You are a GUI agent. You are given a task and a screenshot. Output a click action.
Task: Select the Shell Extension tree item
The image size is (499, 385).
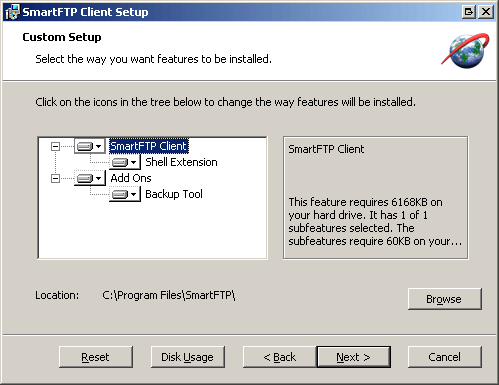coord(181,162)
